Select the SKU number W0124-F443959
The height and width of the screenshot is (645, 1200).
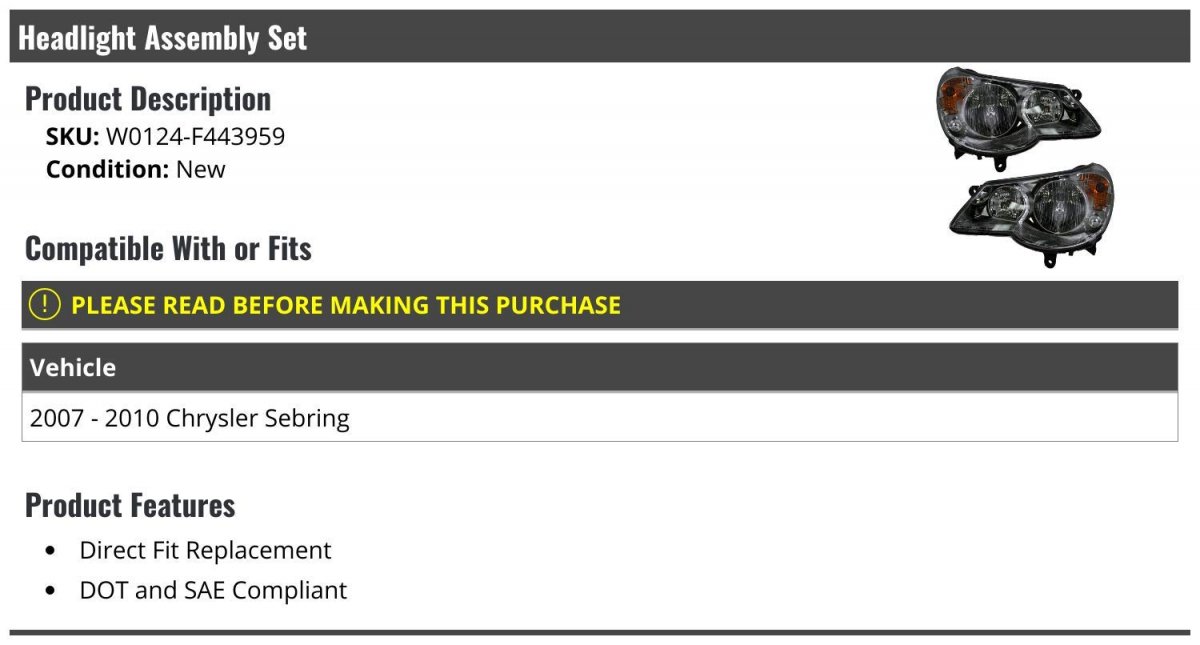[x=195, y=137]
